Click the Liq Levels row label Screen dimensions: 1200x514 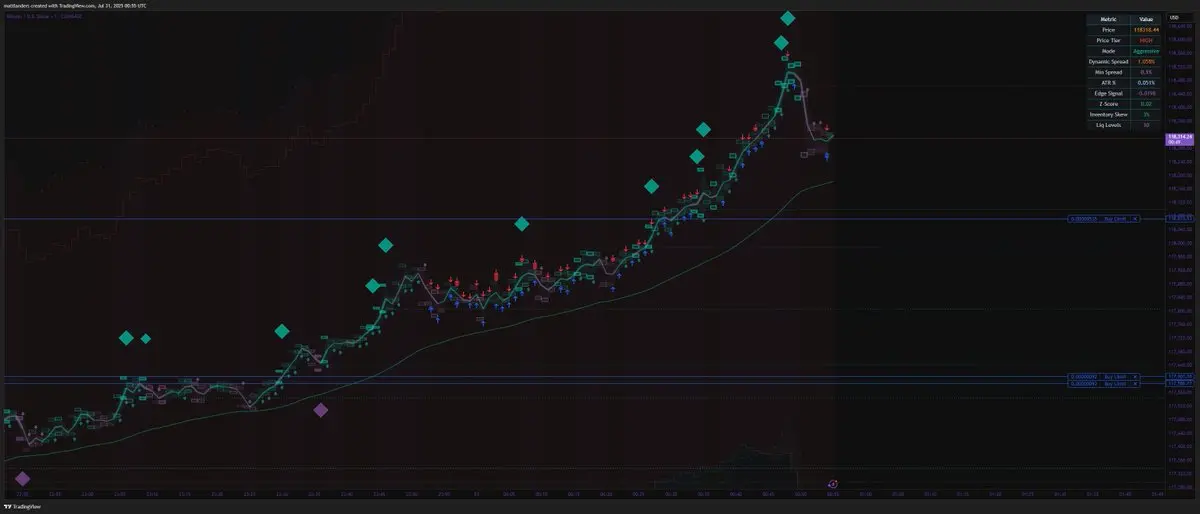1108,125
